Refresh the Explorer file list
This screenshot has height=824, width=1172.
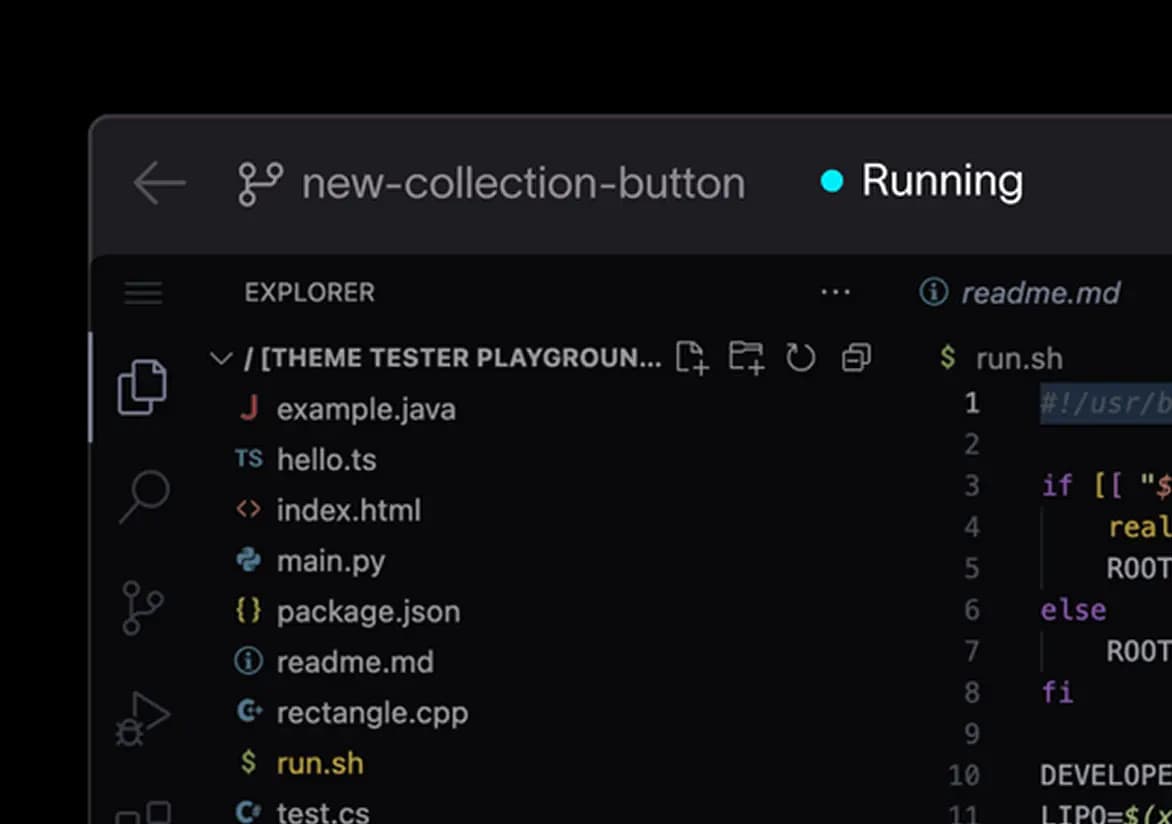coord(801,357)
